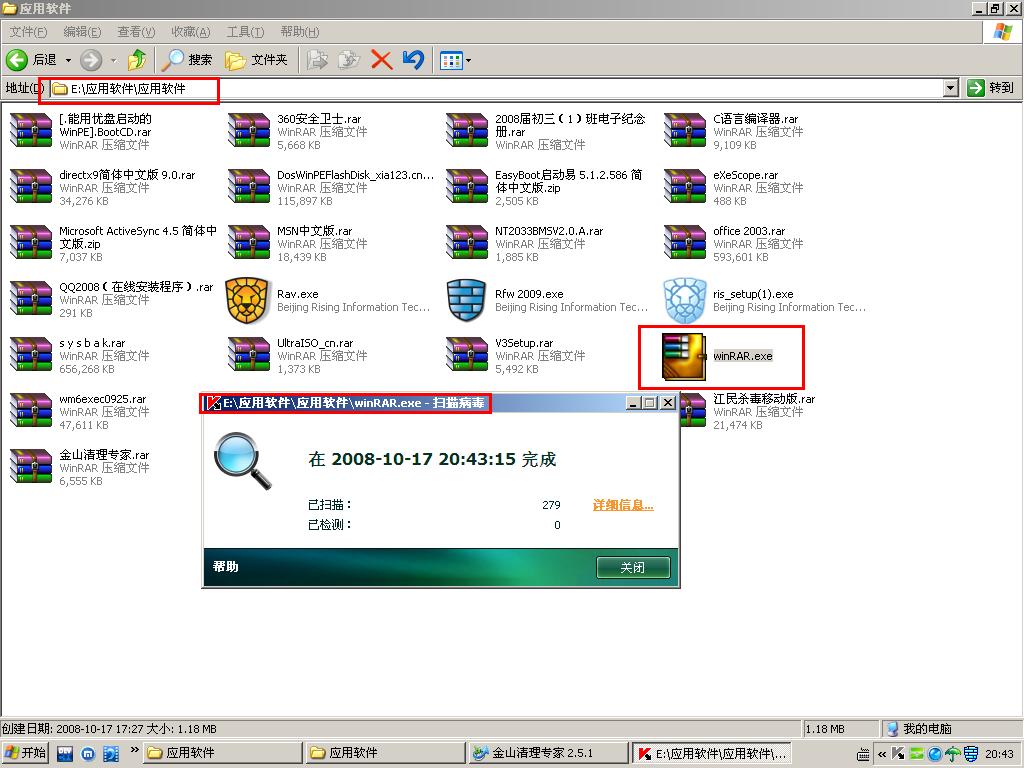This screenshot has width=1024, height=768.
Task: Open the Back button history dropdown arrow
Action: tap(68, 60)
